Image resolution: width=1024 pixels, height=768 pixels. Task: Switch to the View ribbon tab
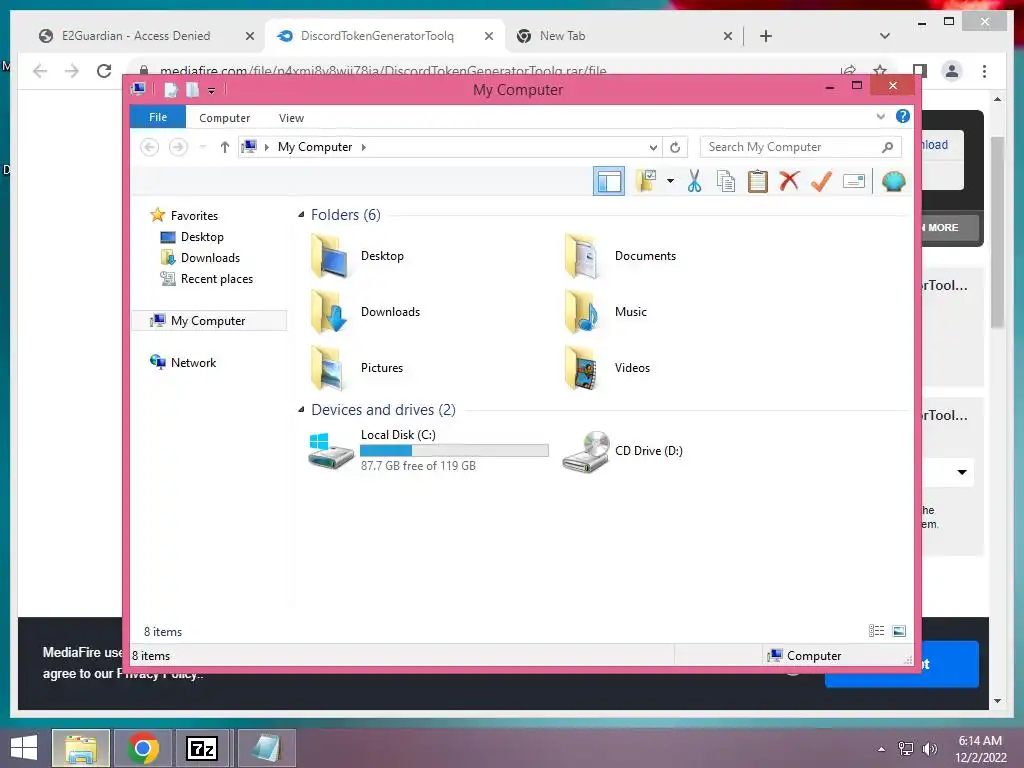click(291, 118)
